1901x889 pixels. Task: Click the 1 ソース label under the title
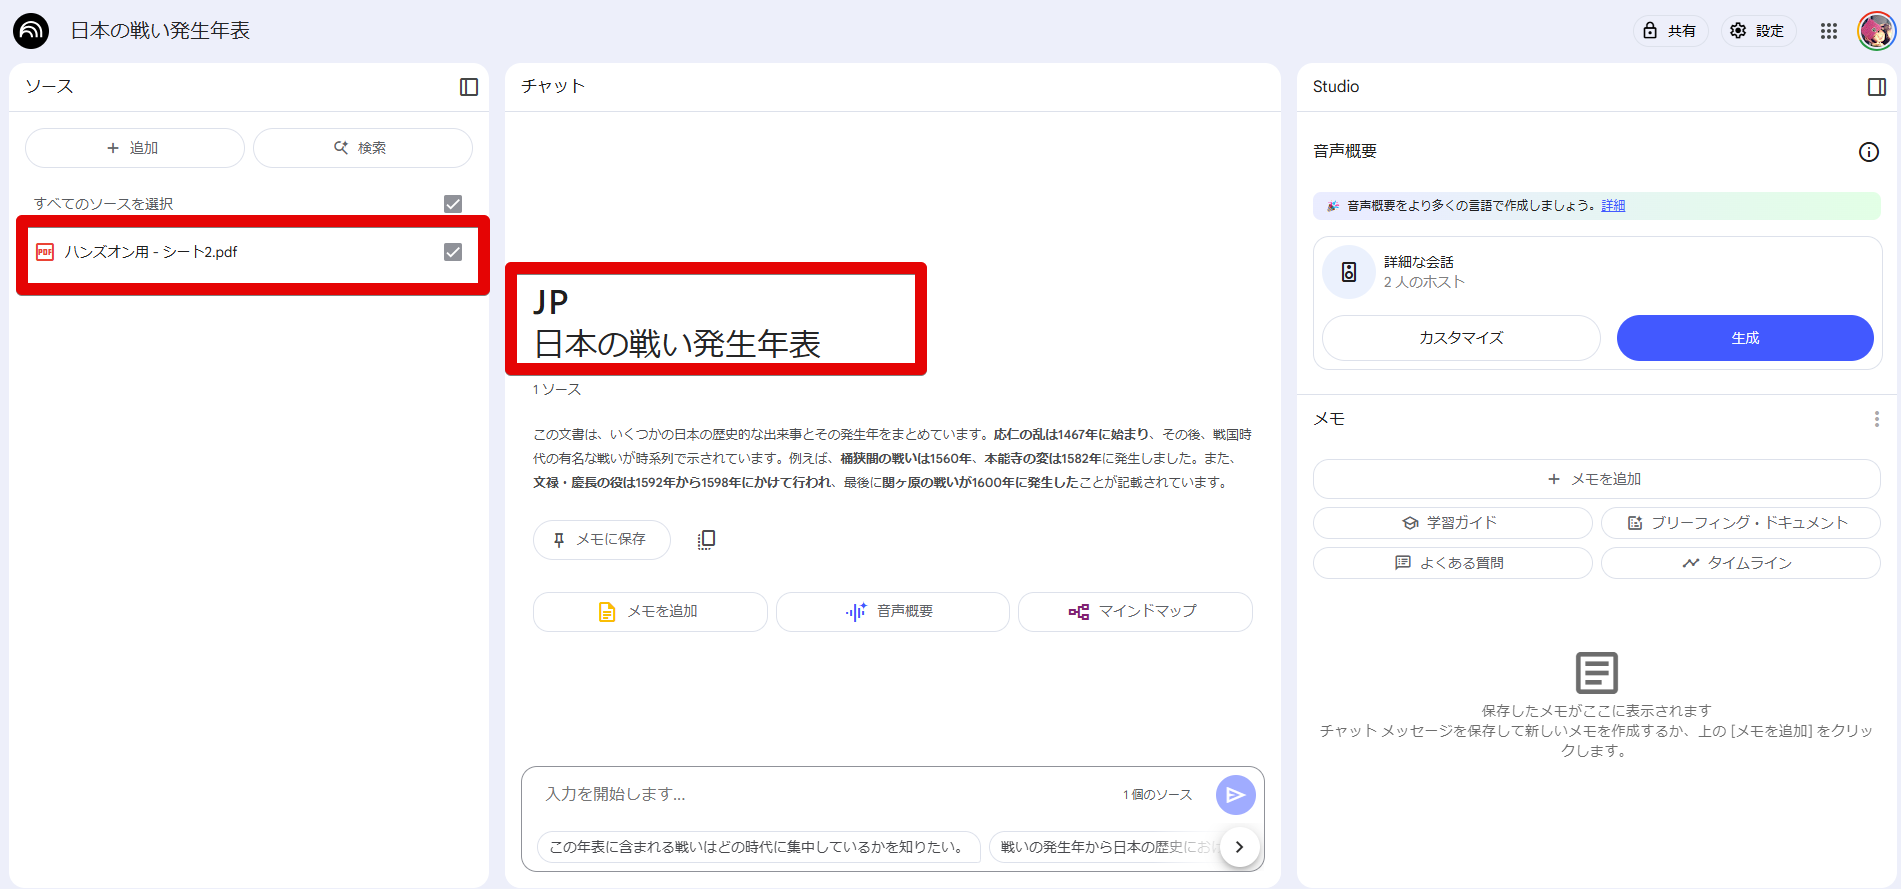coord(557,390)
